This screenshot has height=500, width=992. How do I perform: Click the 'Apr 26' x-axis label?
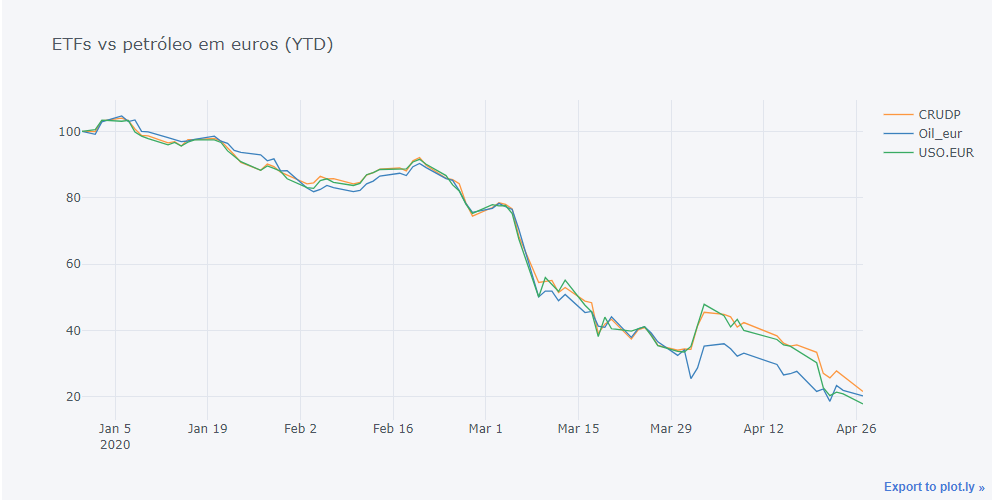[857, 428]
